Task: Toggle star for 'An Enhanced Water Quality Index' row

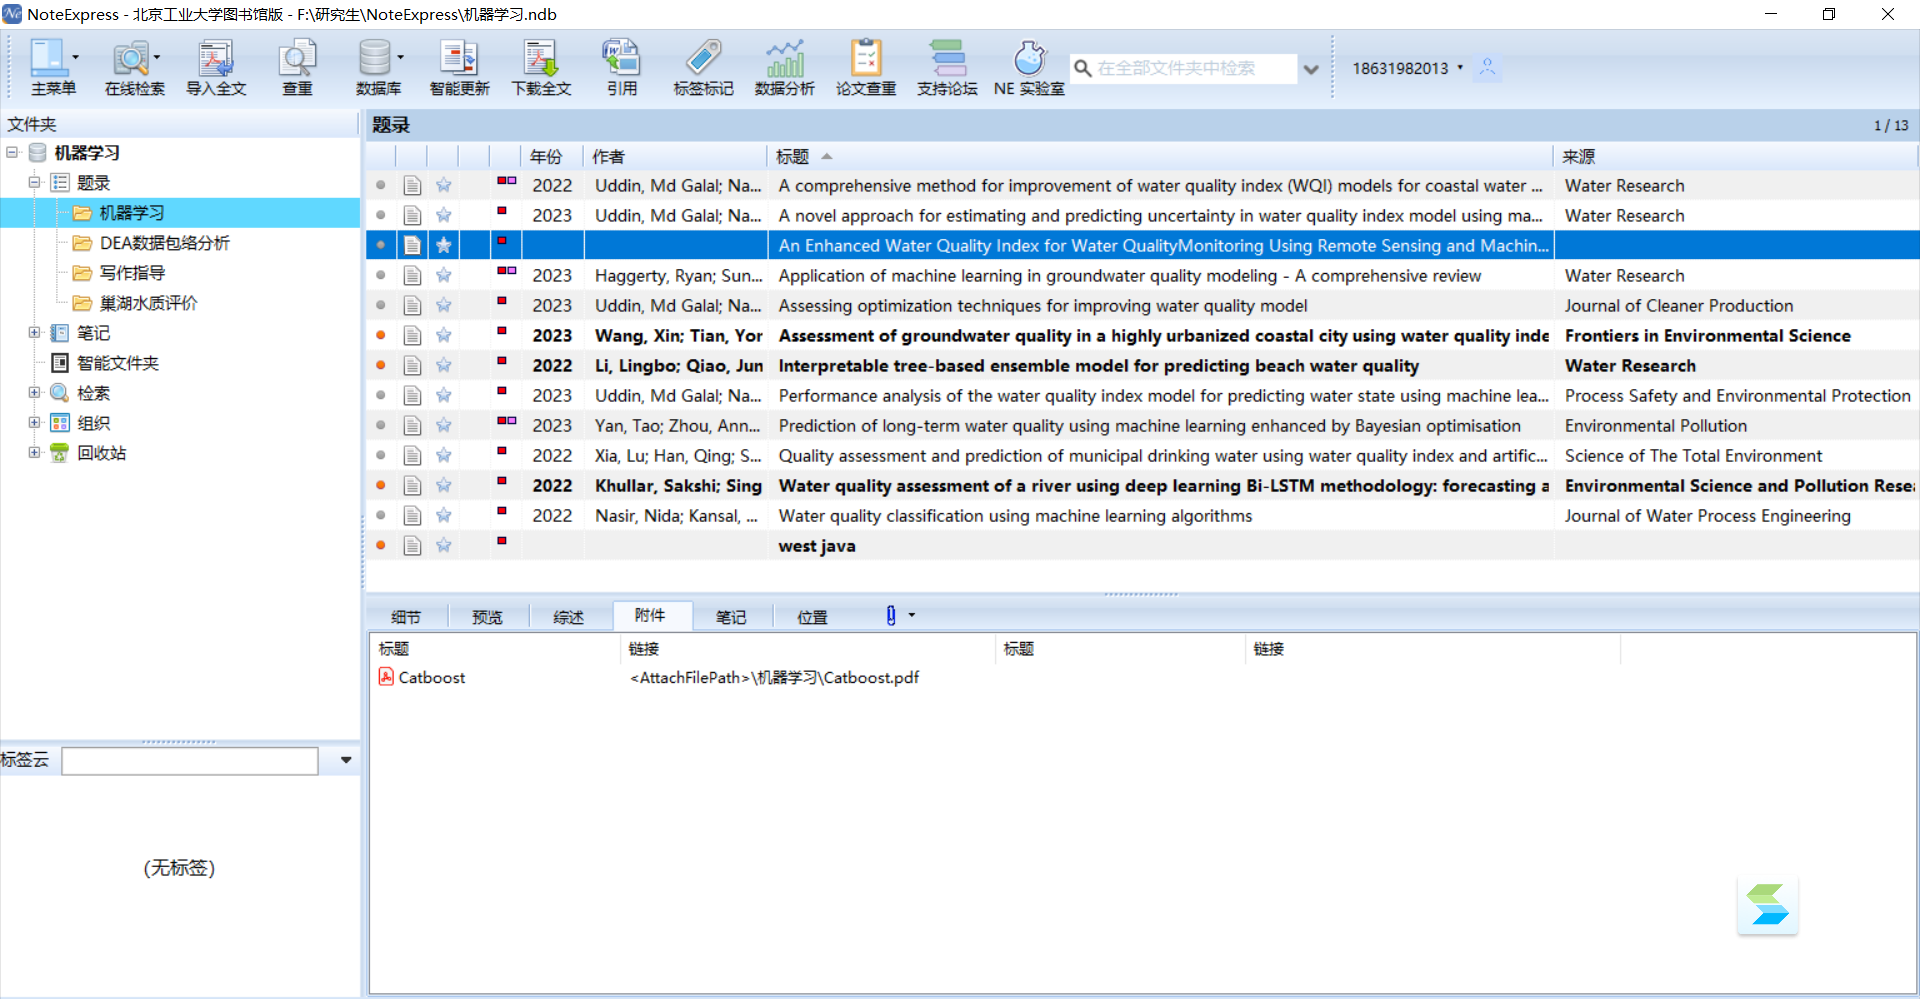Action: coord(444,245)
